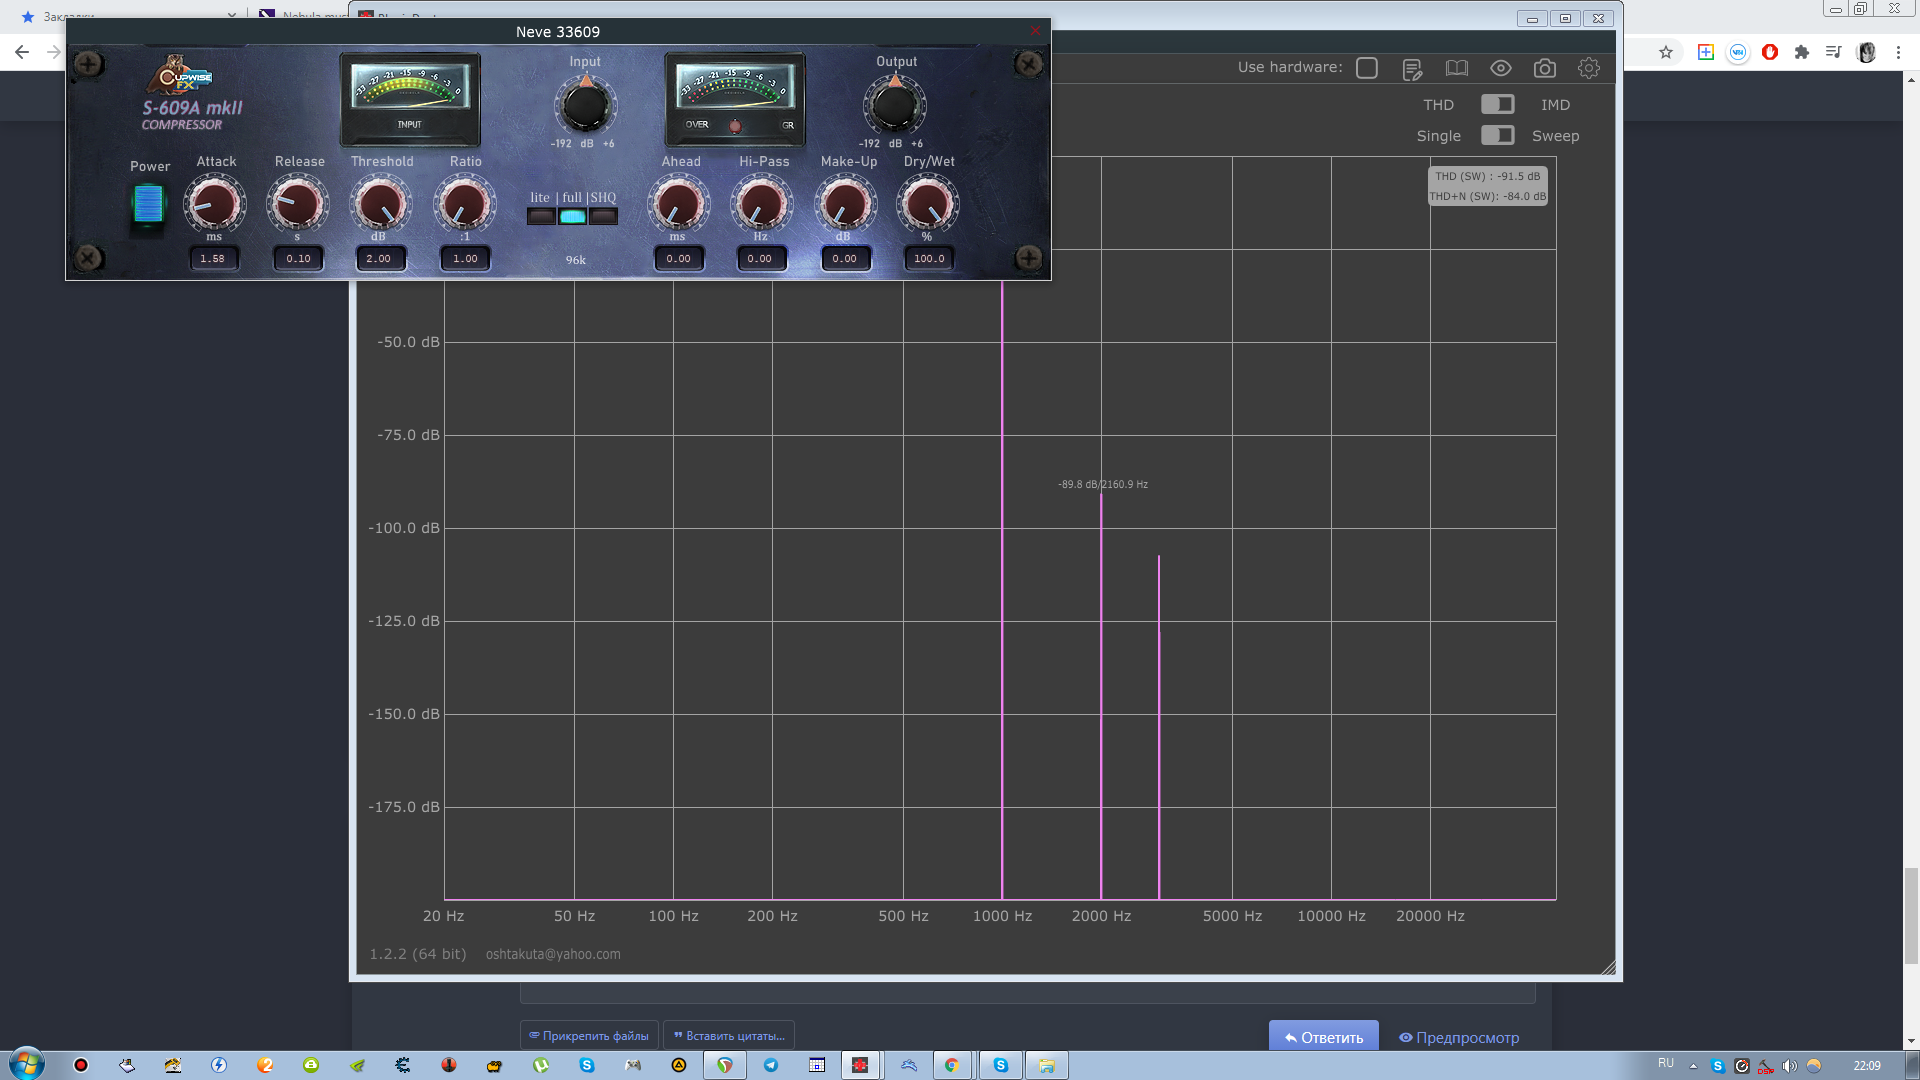This screenshot has height=1080, width=1920.
Task: Go back with Chrome back arrow
Action: [x=22, y=52]
